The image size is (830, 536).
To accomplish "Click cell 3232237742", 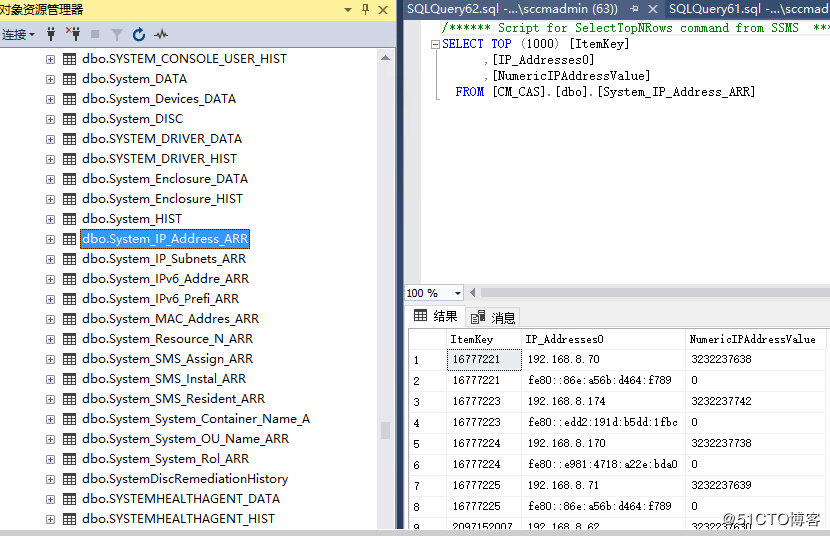I will point(755,401).
